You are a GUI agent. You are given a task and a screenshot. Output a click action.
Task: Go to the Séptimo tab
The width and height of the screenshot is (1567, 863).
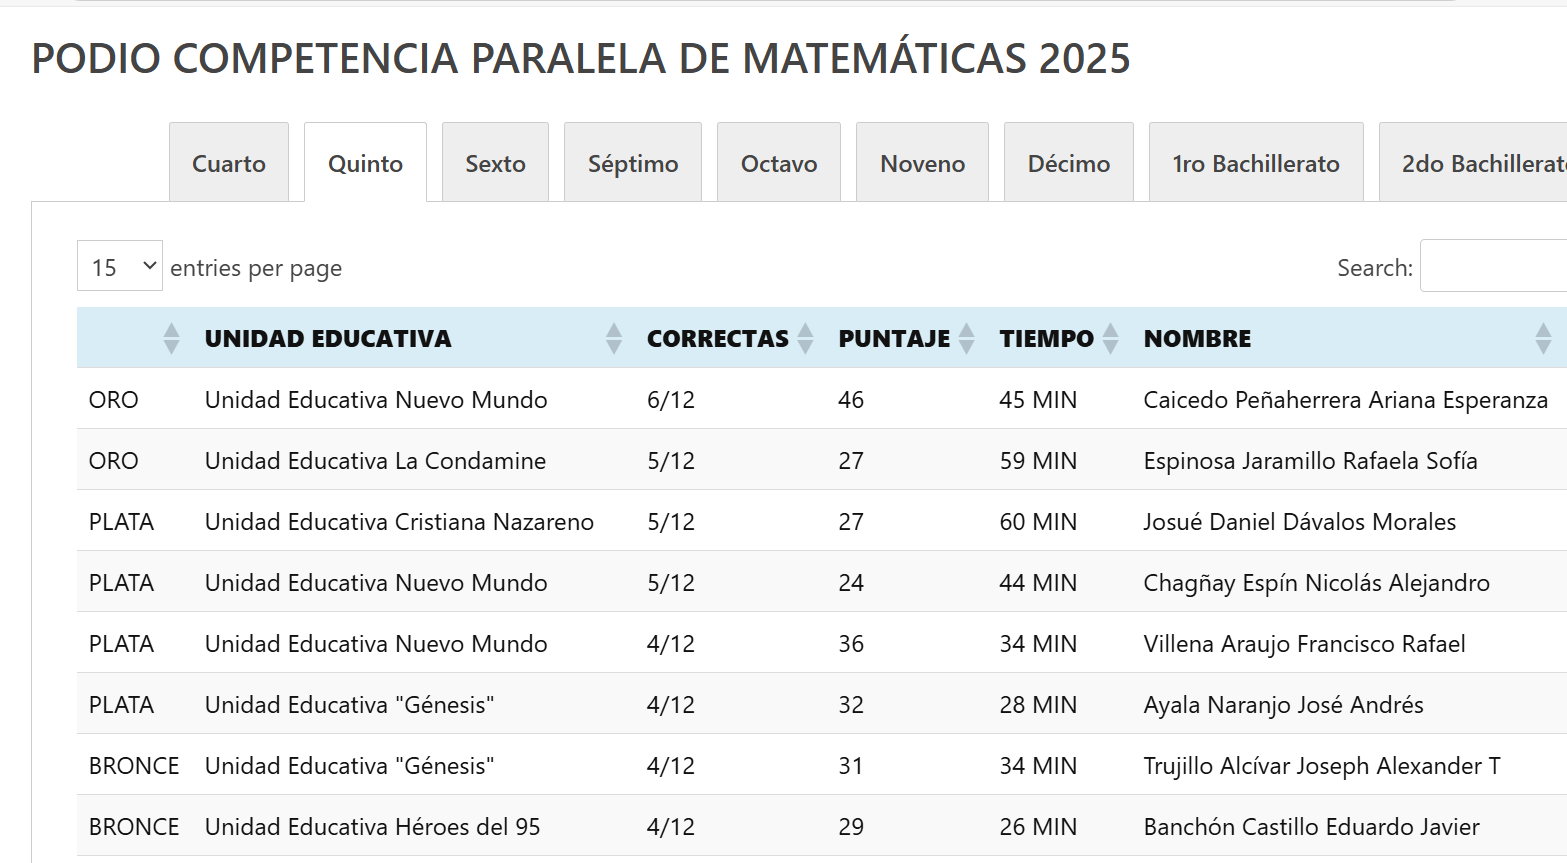coord(633,164)
